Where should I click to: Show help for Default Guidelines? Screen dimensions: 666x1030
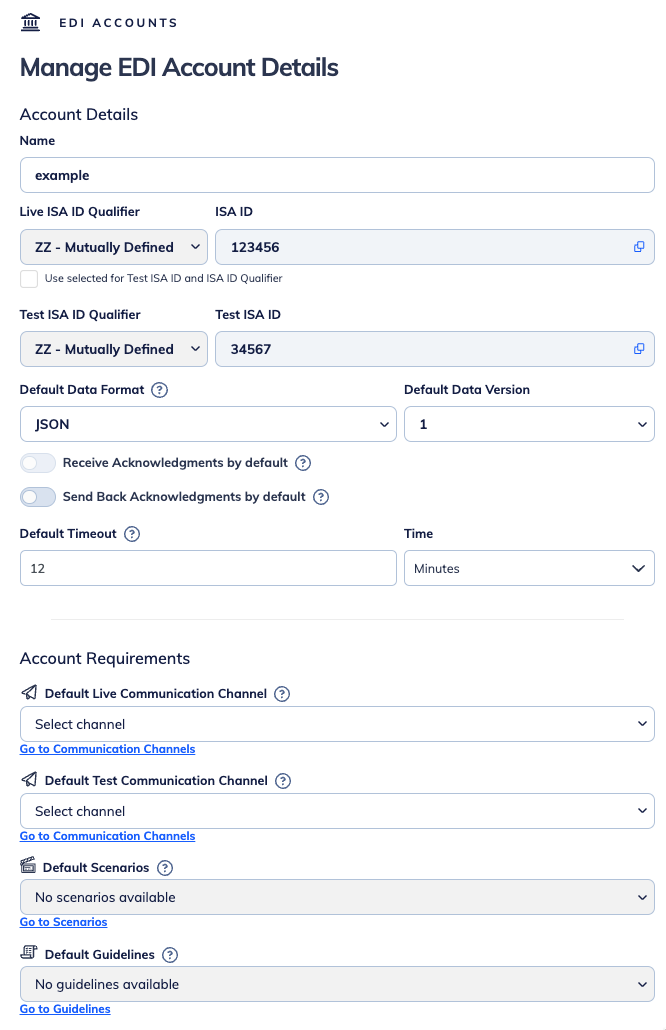[x=170, y=954]
